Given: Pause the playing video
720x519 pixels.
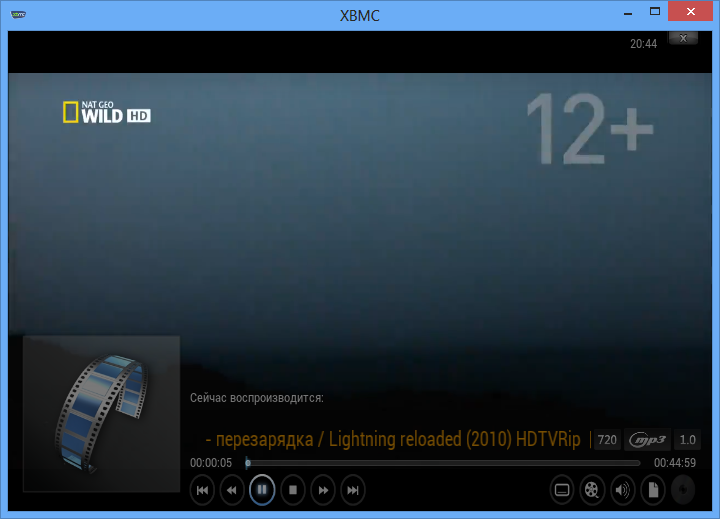Looking at the screenshot, I should (262, 490).
